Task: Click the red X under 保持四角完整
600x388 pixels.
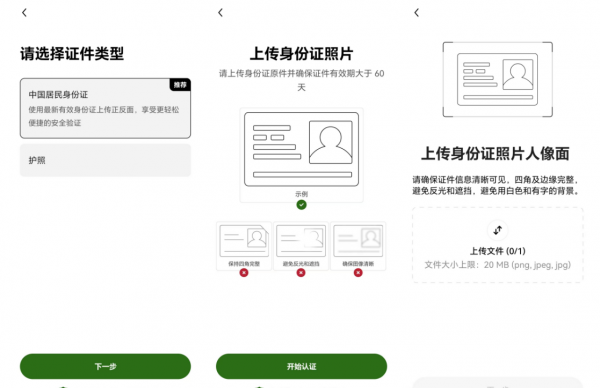Action: tap(244, 273)
